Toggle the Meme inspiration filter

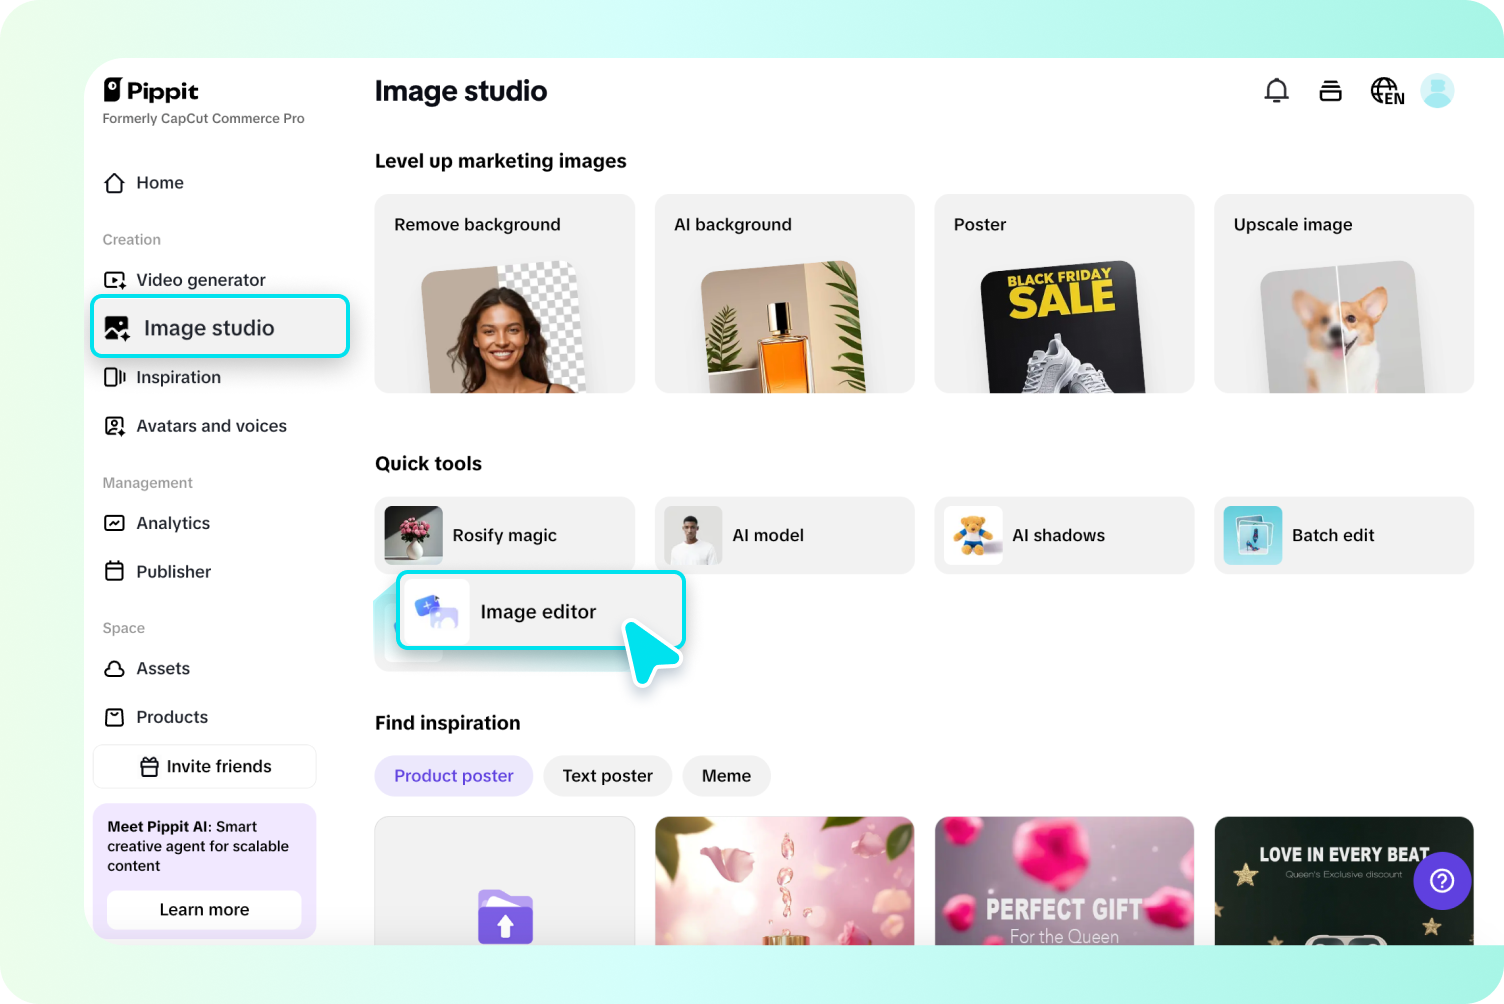[x=726, y=776]
